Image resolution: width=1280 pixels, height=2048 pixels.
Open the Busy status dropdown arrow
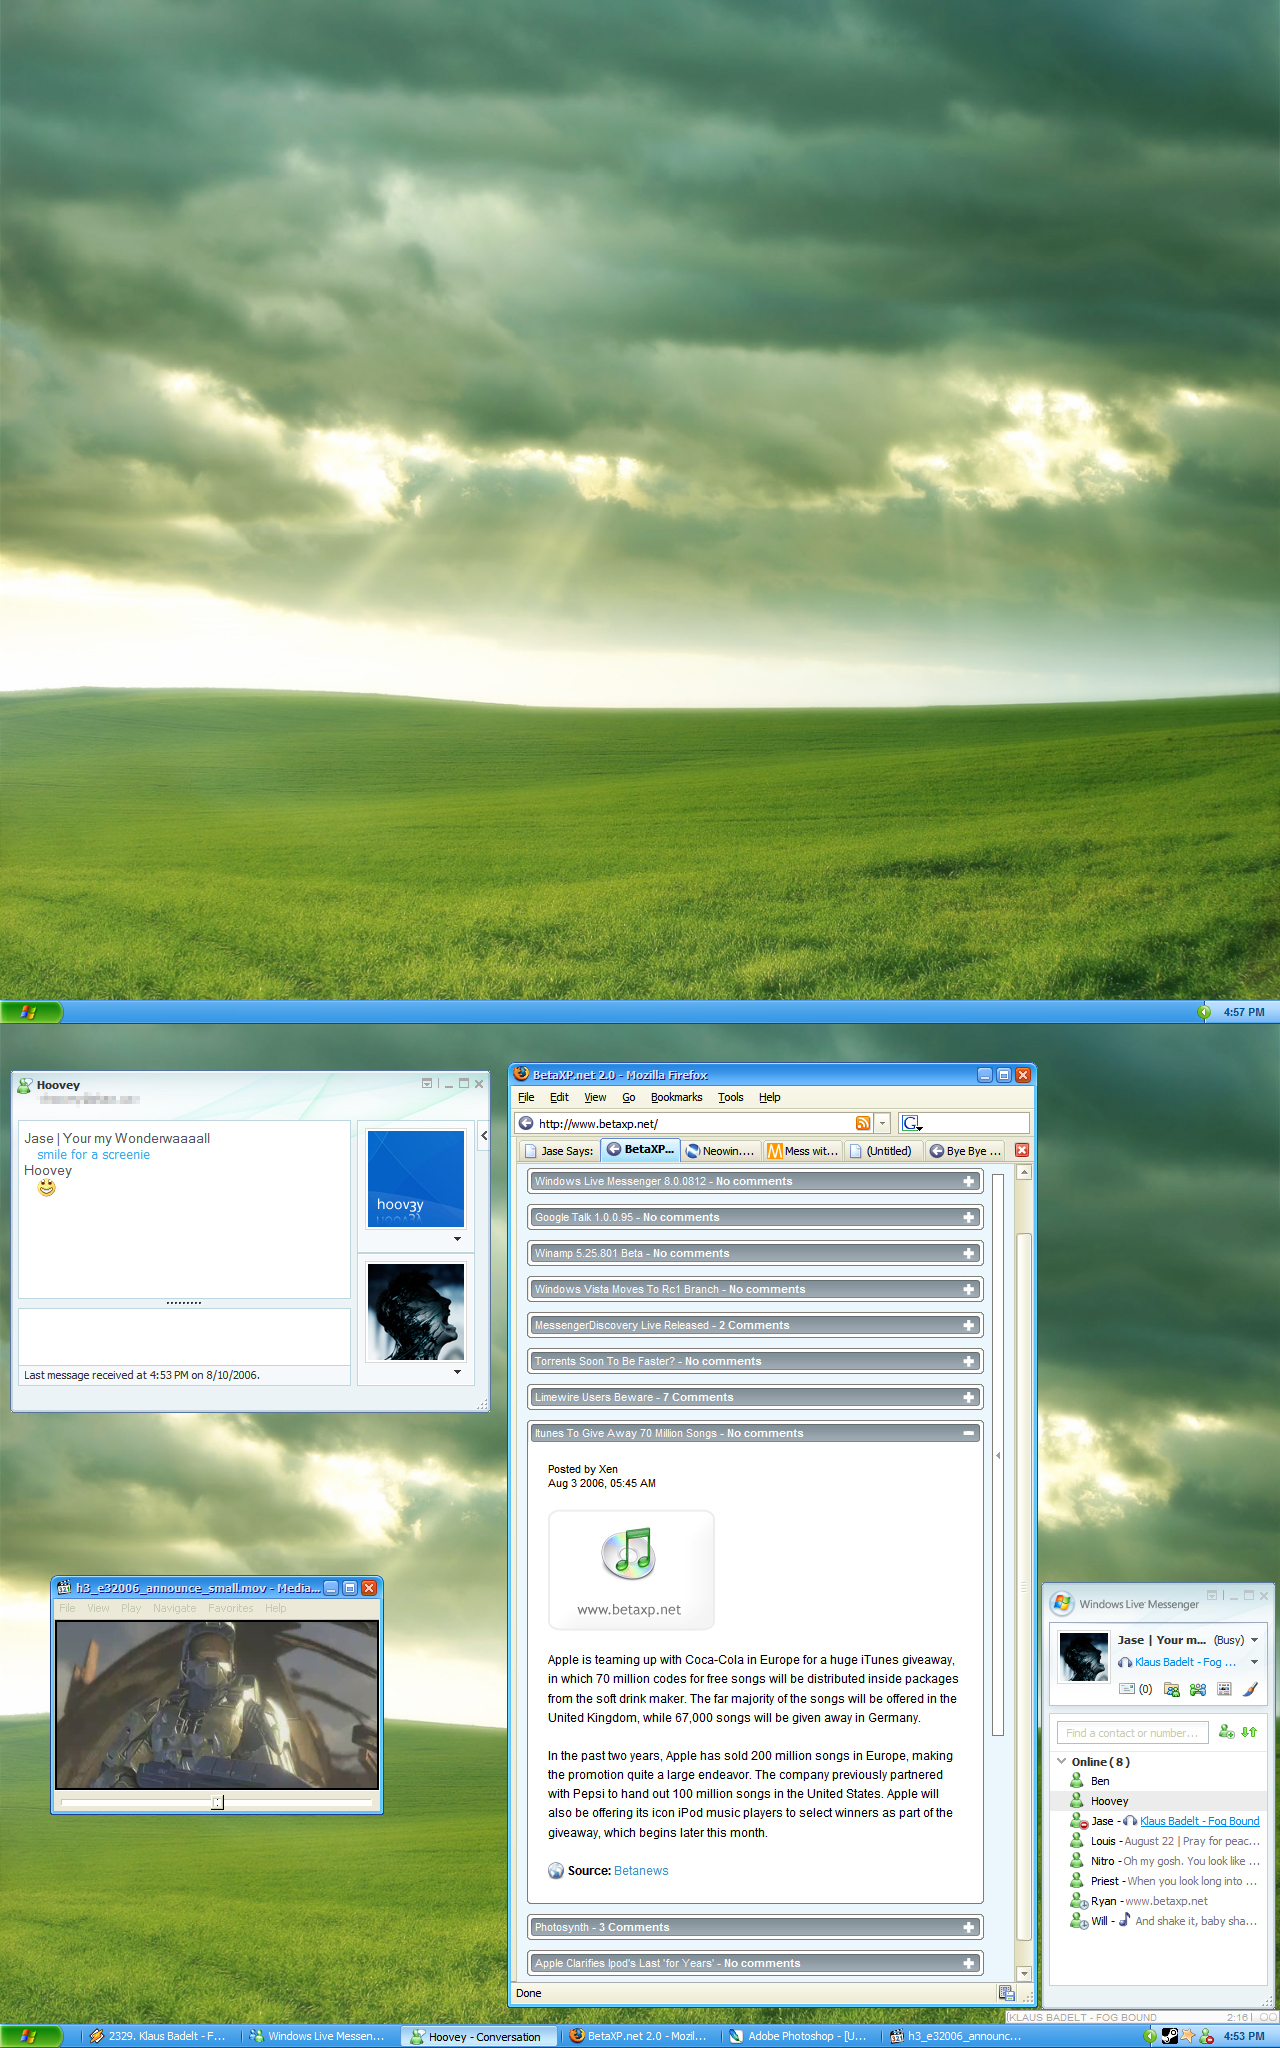click(1254, 1640)
